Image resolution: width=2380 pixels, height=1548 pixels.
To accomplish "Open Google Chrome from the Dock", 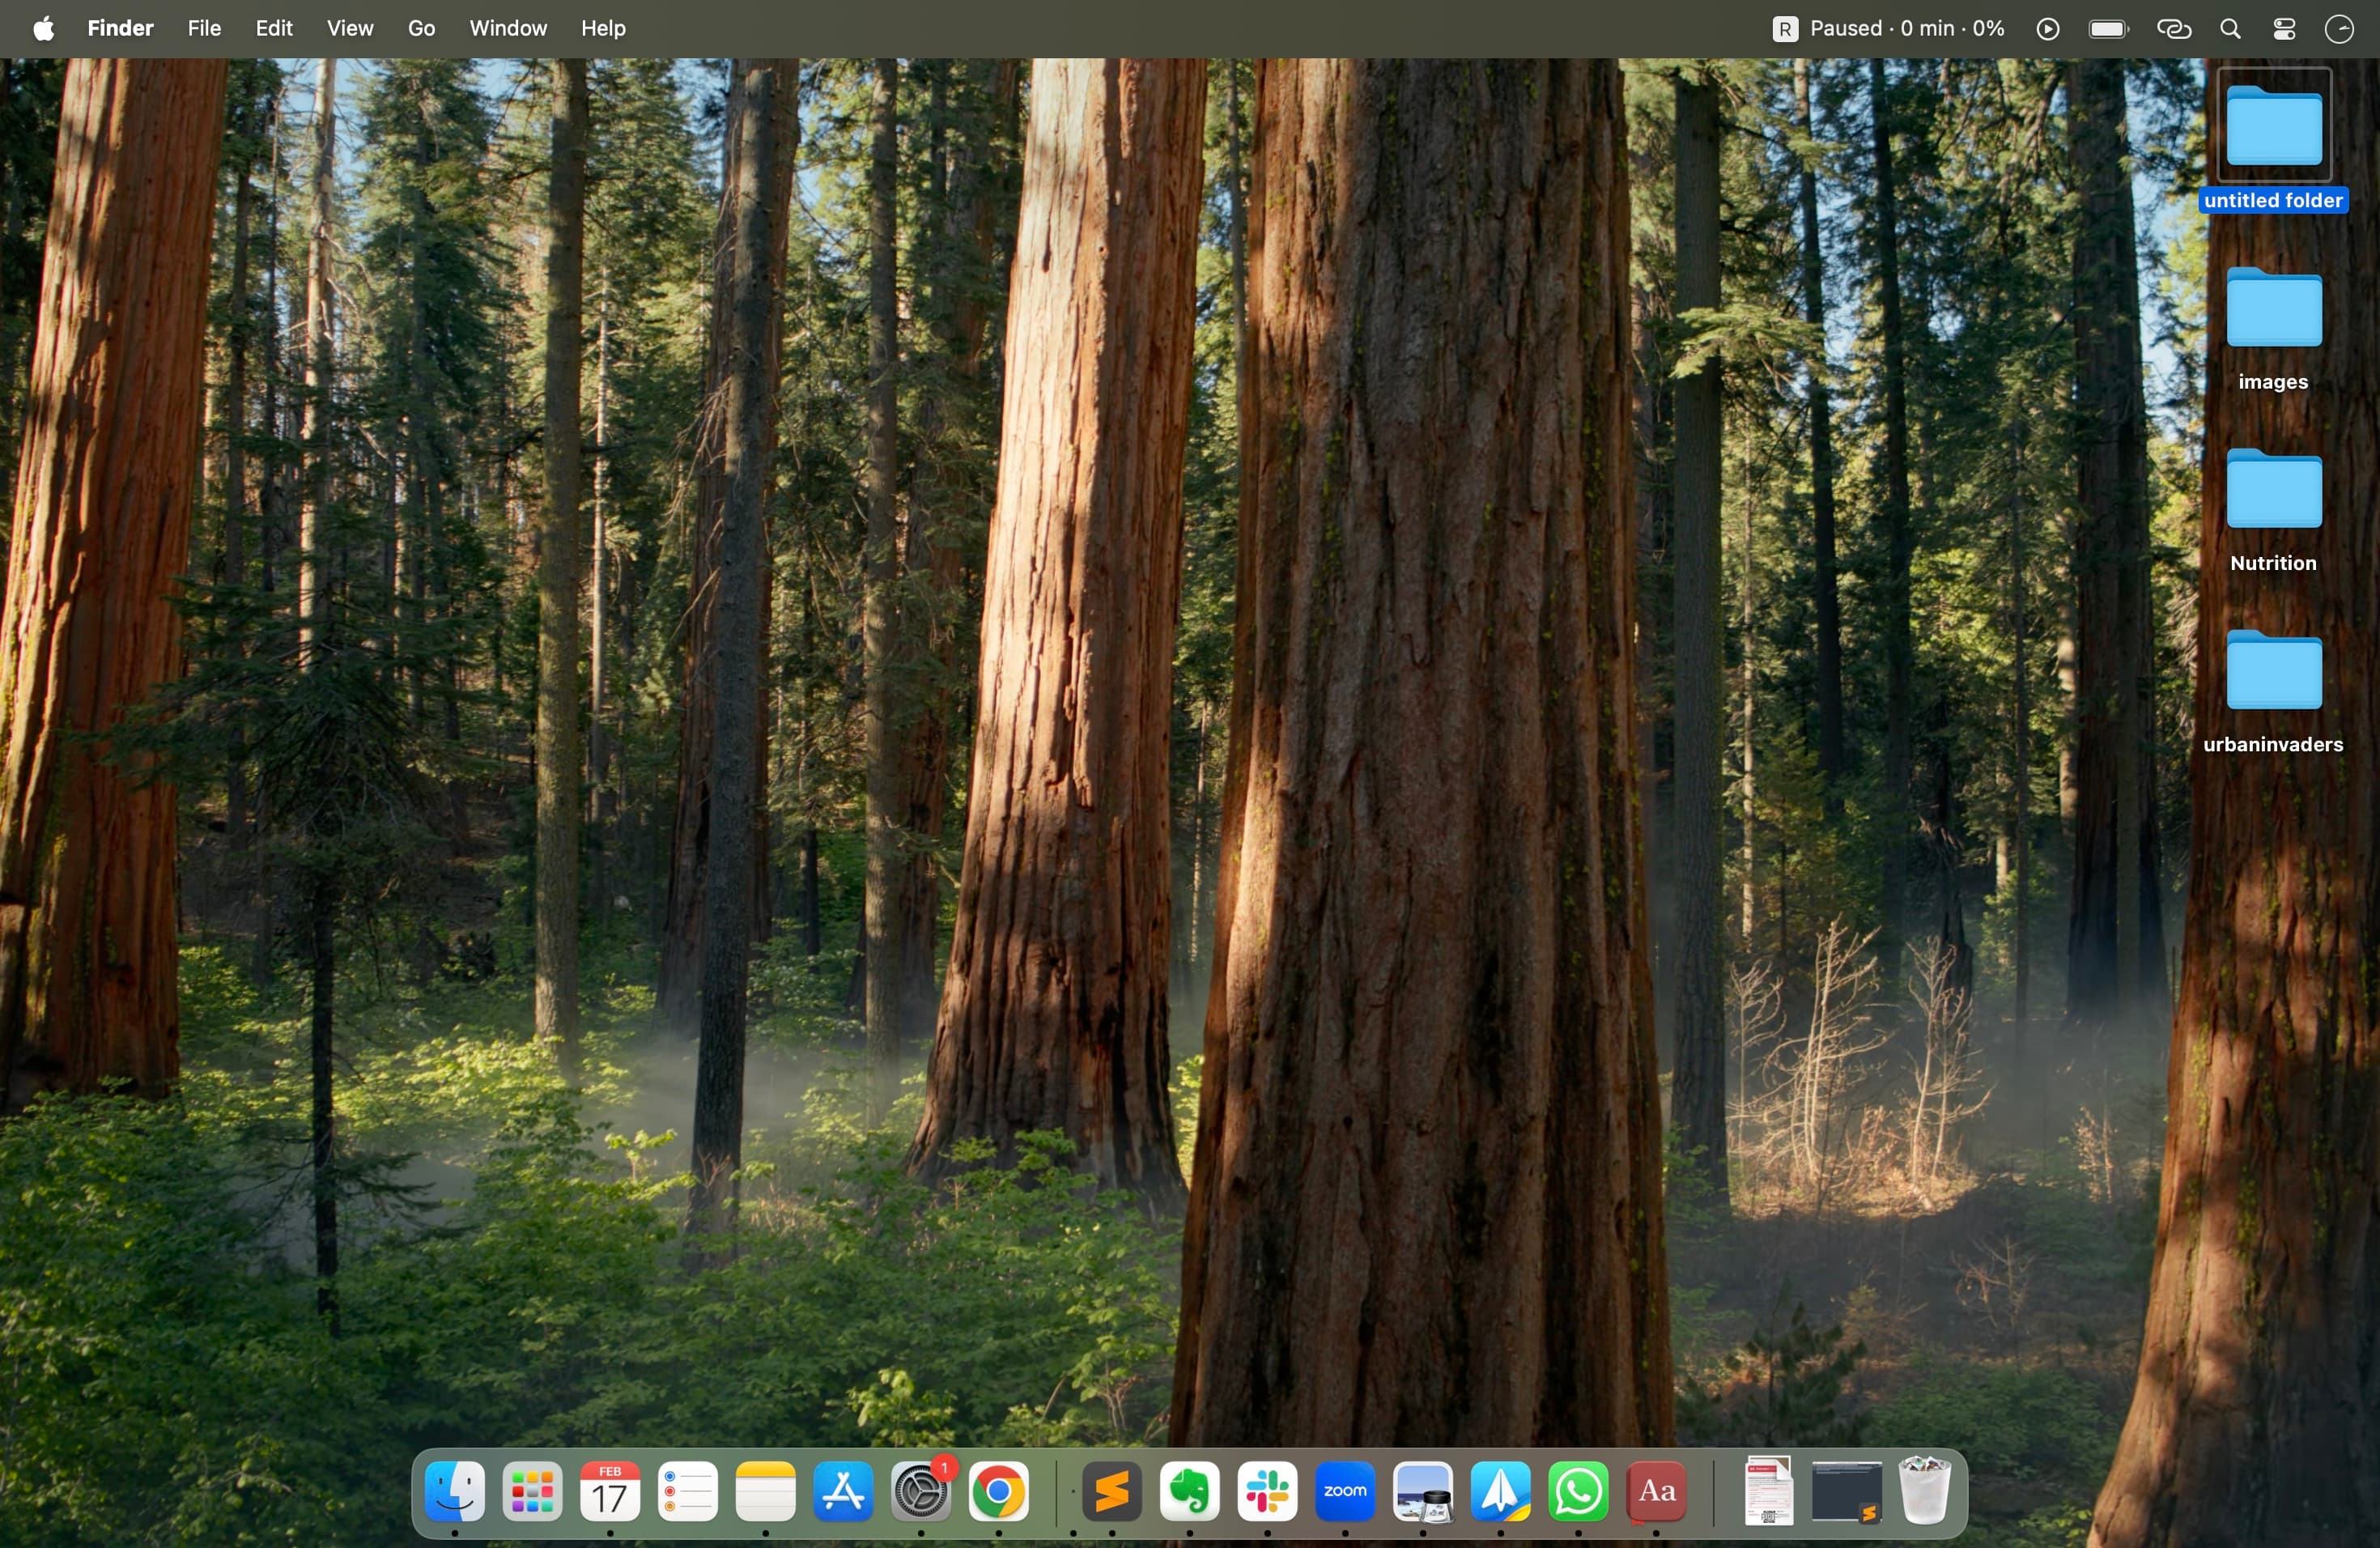I will click(x=999, y=1493).
